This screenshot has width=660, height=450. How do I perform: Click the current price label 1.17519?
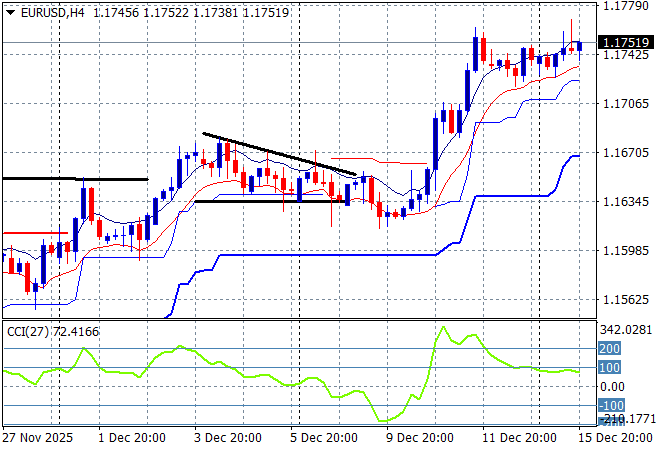point(625,43)
